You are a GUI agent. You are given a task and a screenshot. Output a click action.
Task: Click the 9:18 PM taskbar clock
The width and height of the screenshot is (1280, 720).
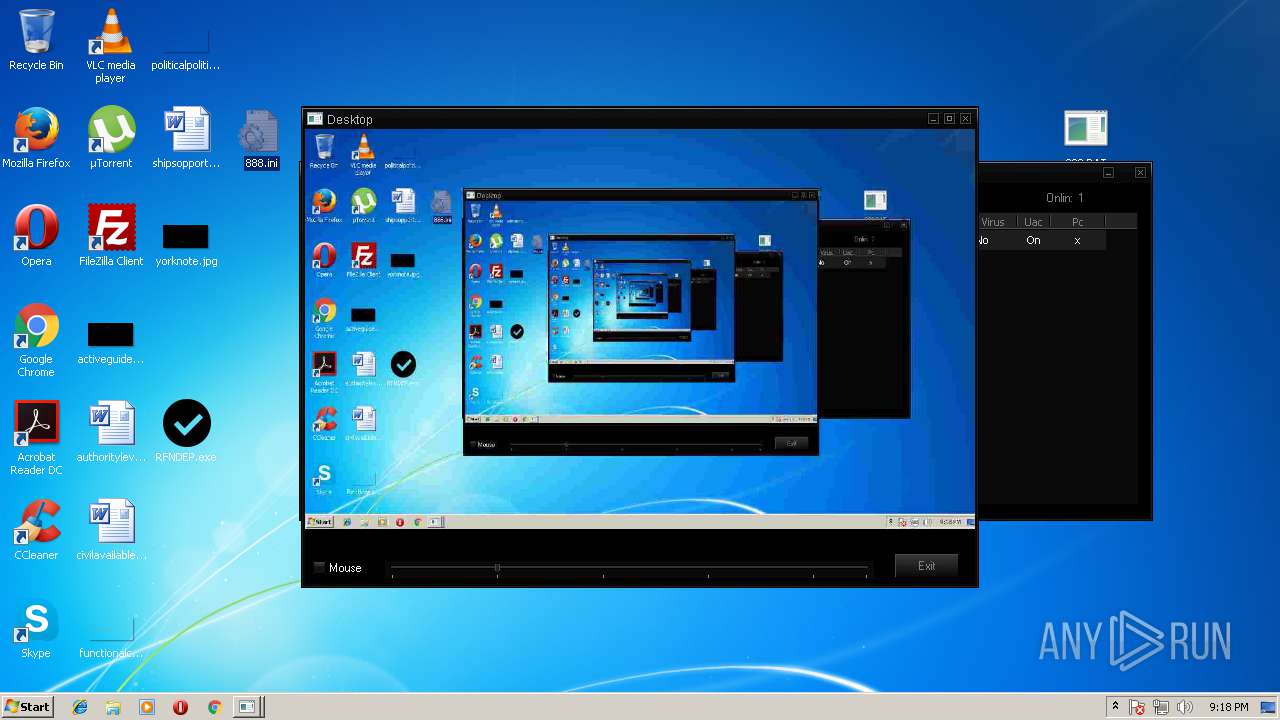(x=1228, y=707)
